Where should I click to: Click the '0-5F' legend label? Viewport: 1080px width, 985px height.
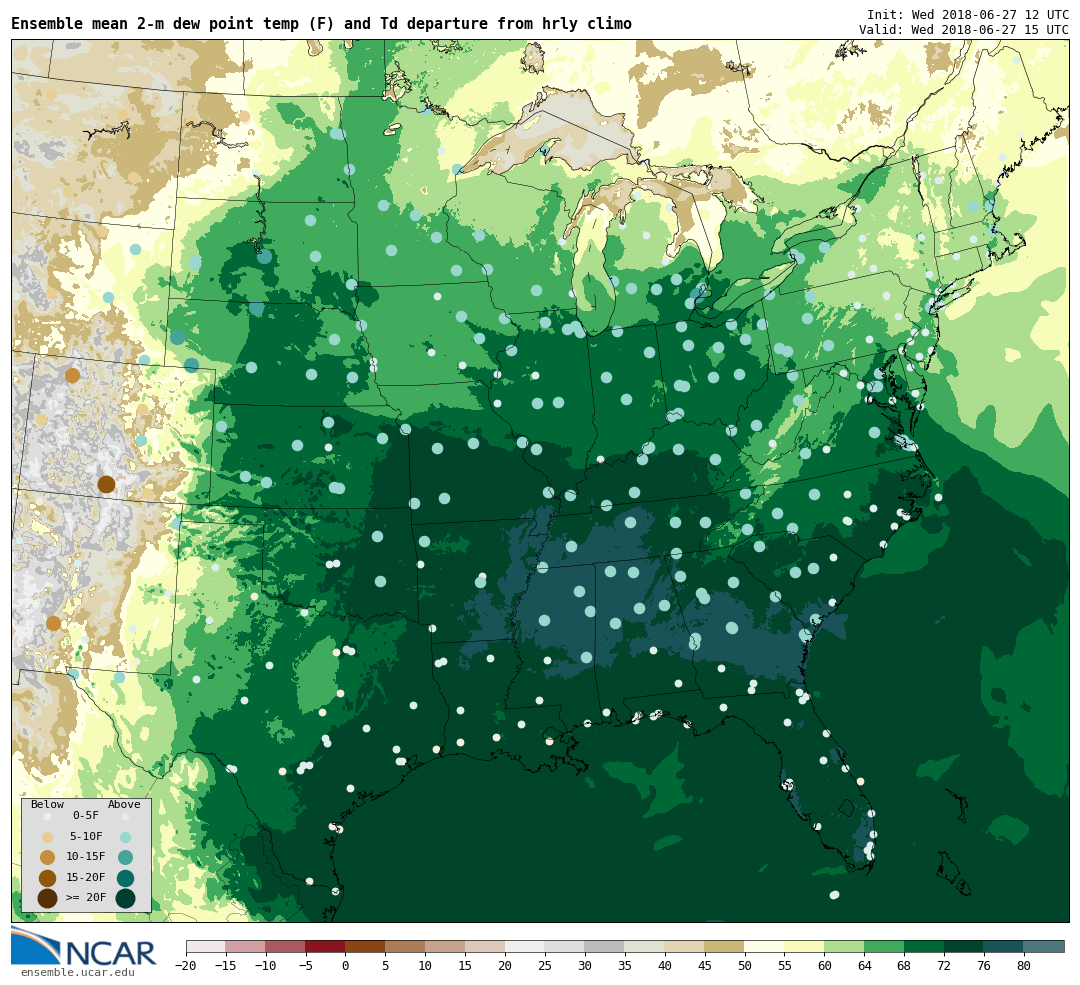tap(86, 816)
